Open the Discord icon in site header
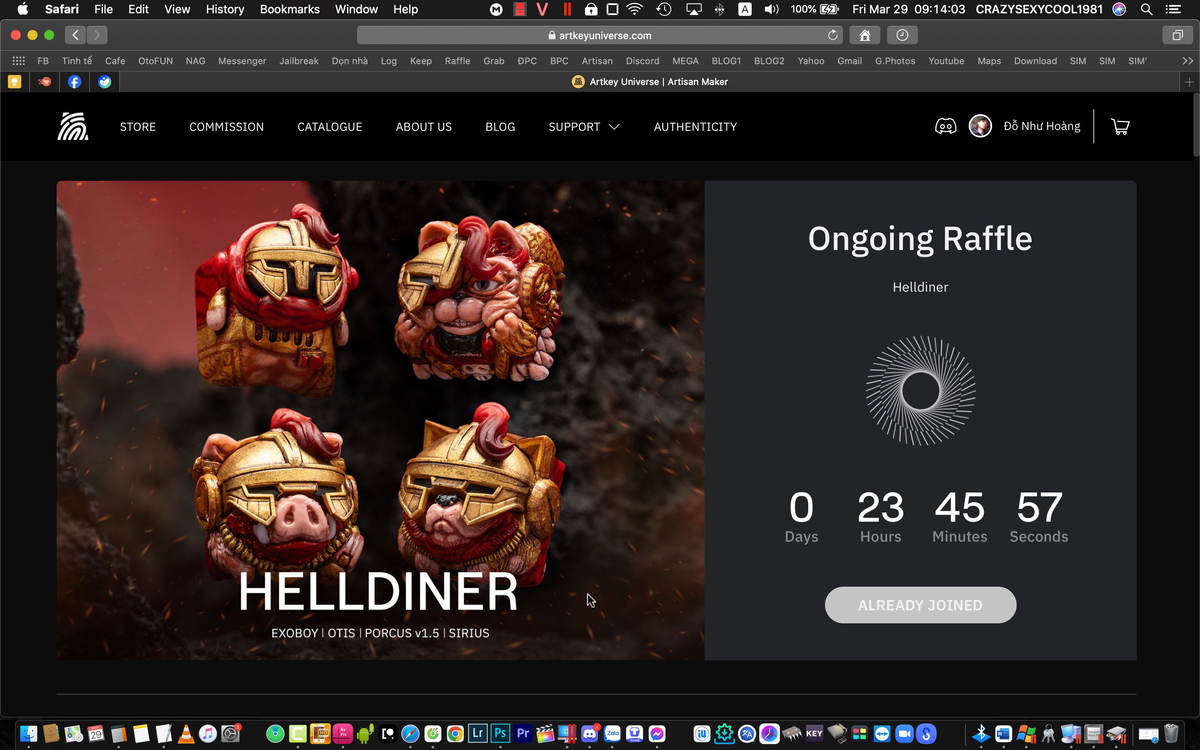The height and width of the screenshot is (750, 1200). point(945,127)
